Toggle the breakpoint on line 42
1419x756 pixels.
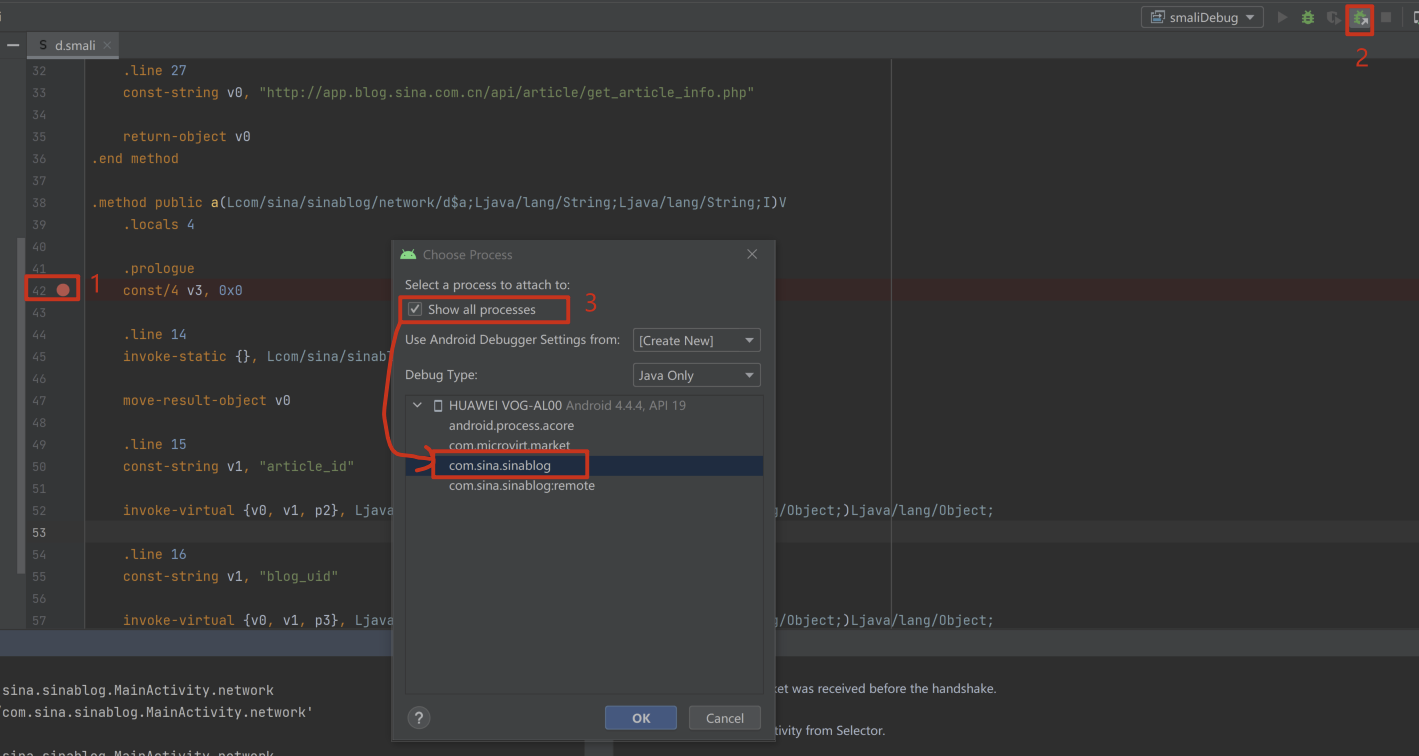[x=63, y=290]
